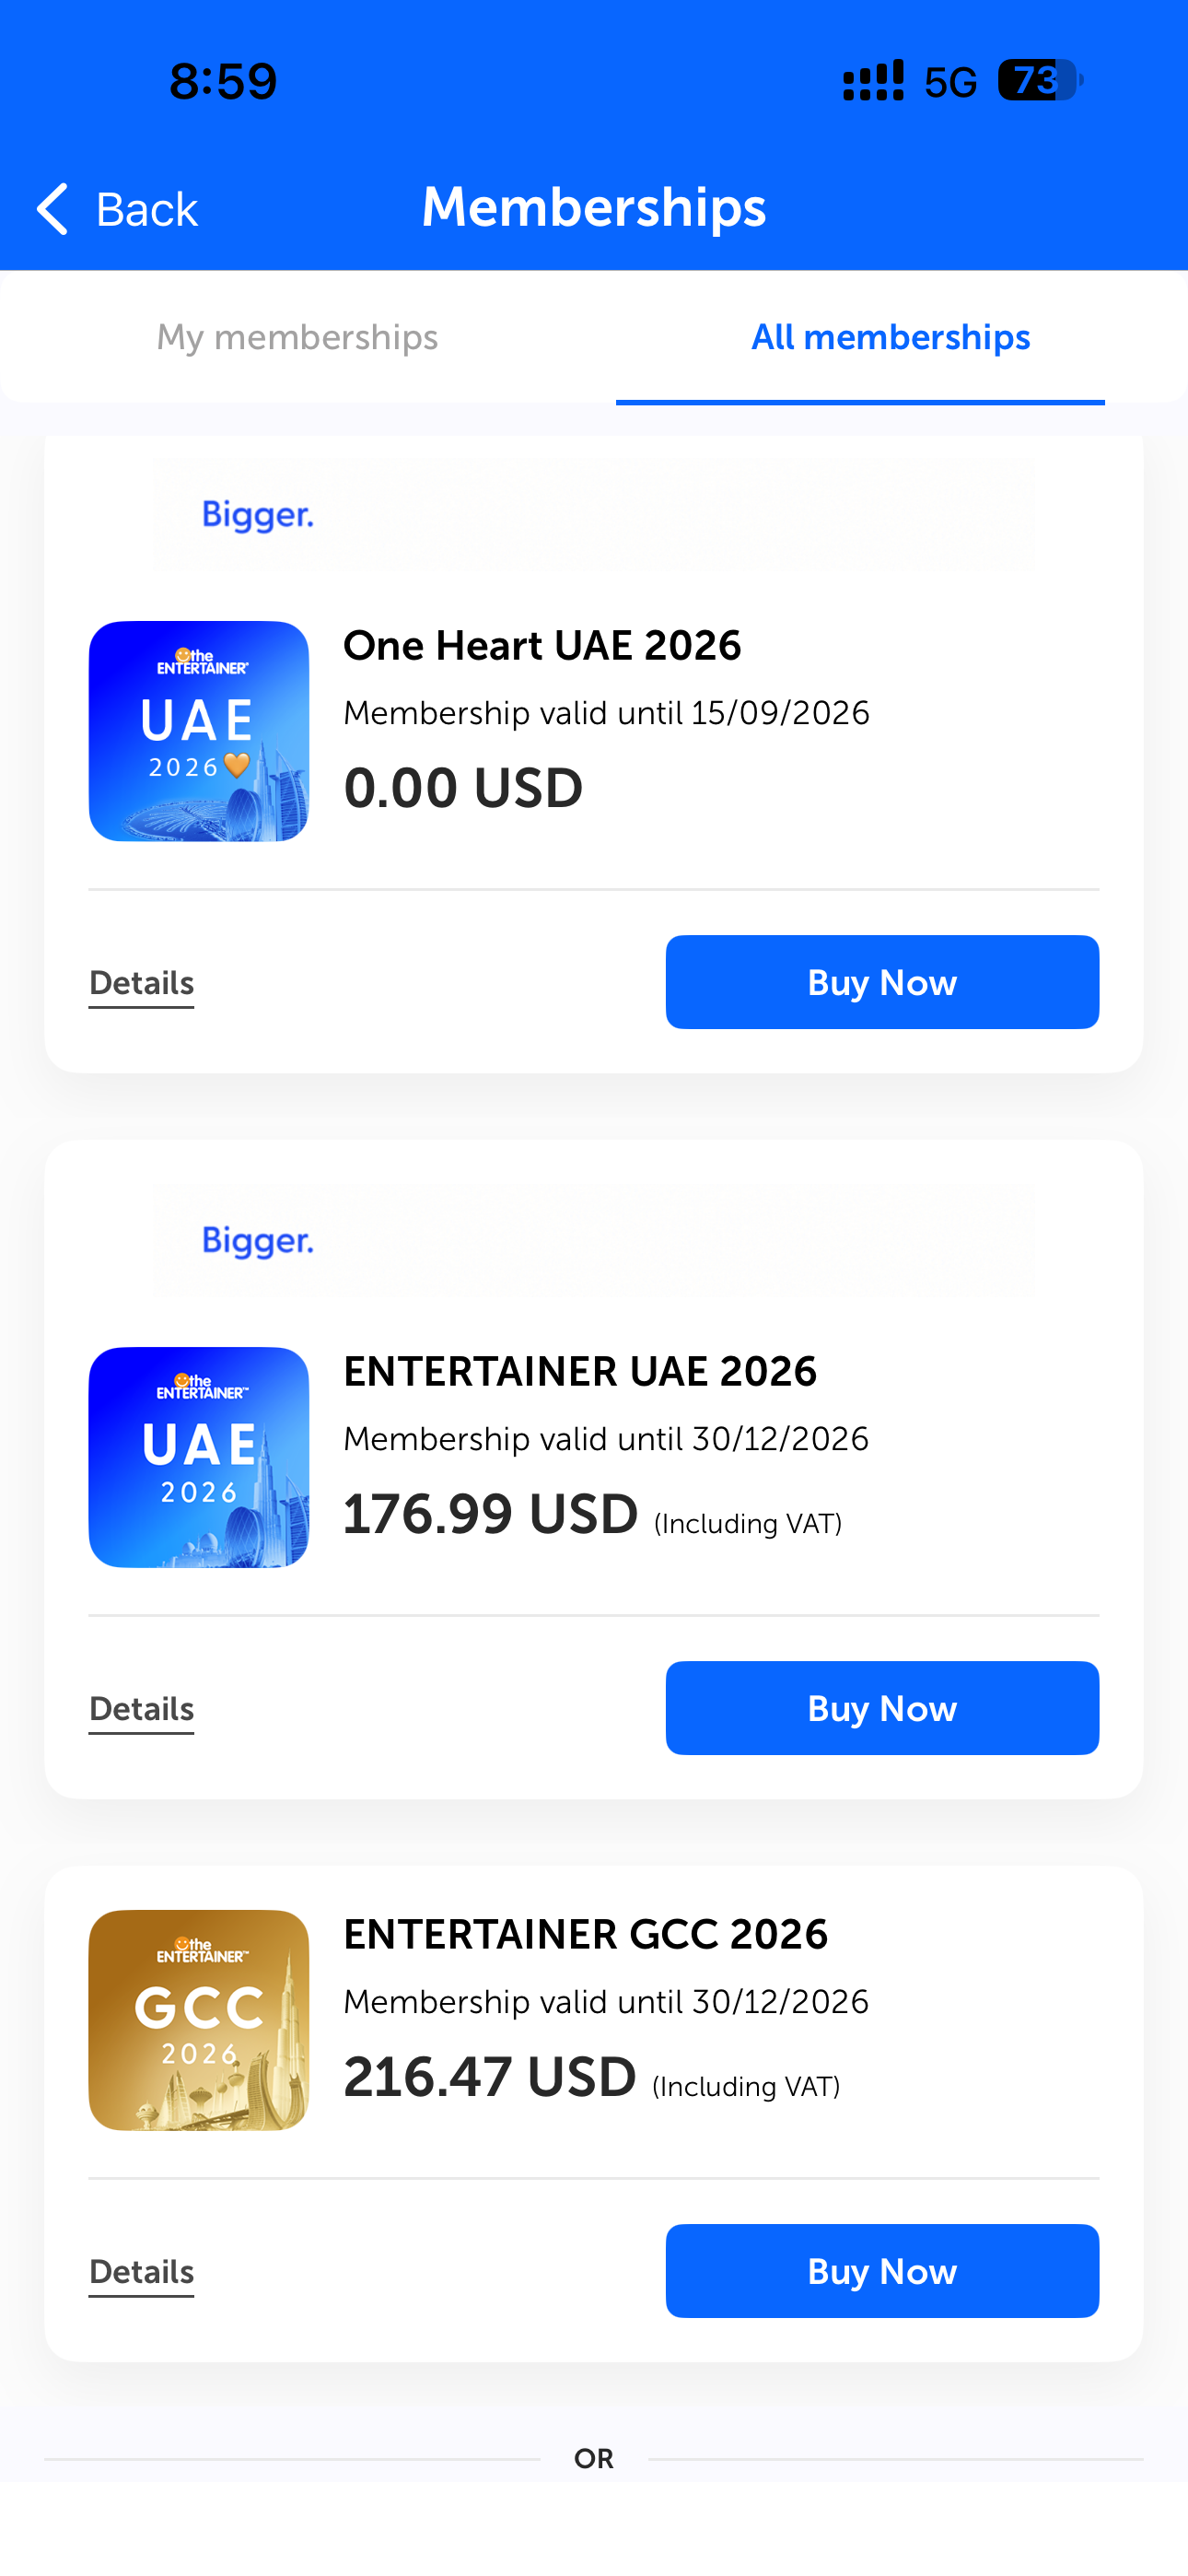Select the All memberships tab
The height and width of the screenshot is (2576, 1188).
tap(890, 337)
